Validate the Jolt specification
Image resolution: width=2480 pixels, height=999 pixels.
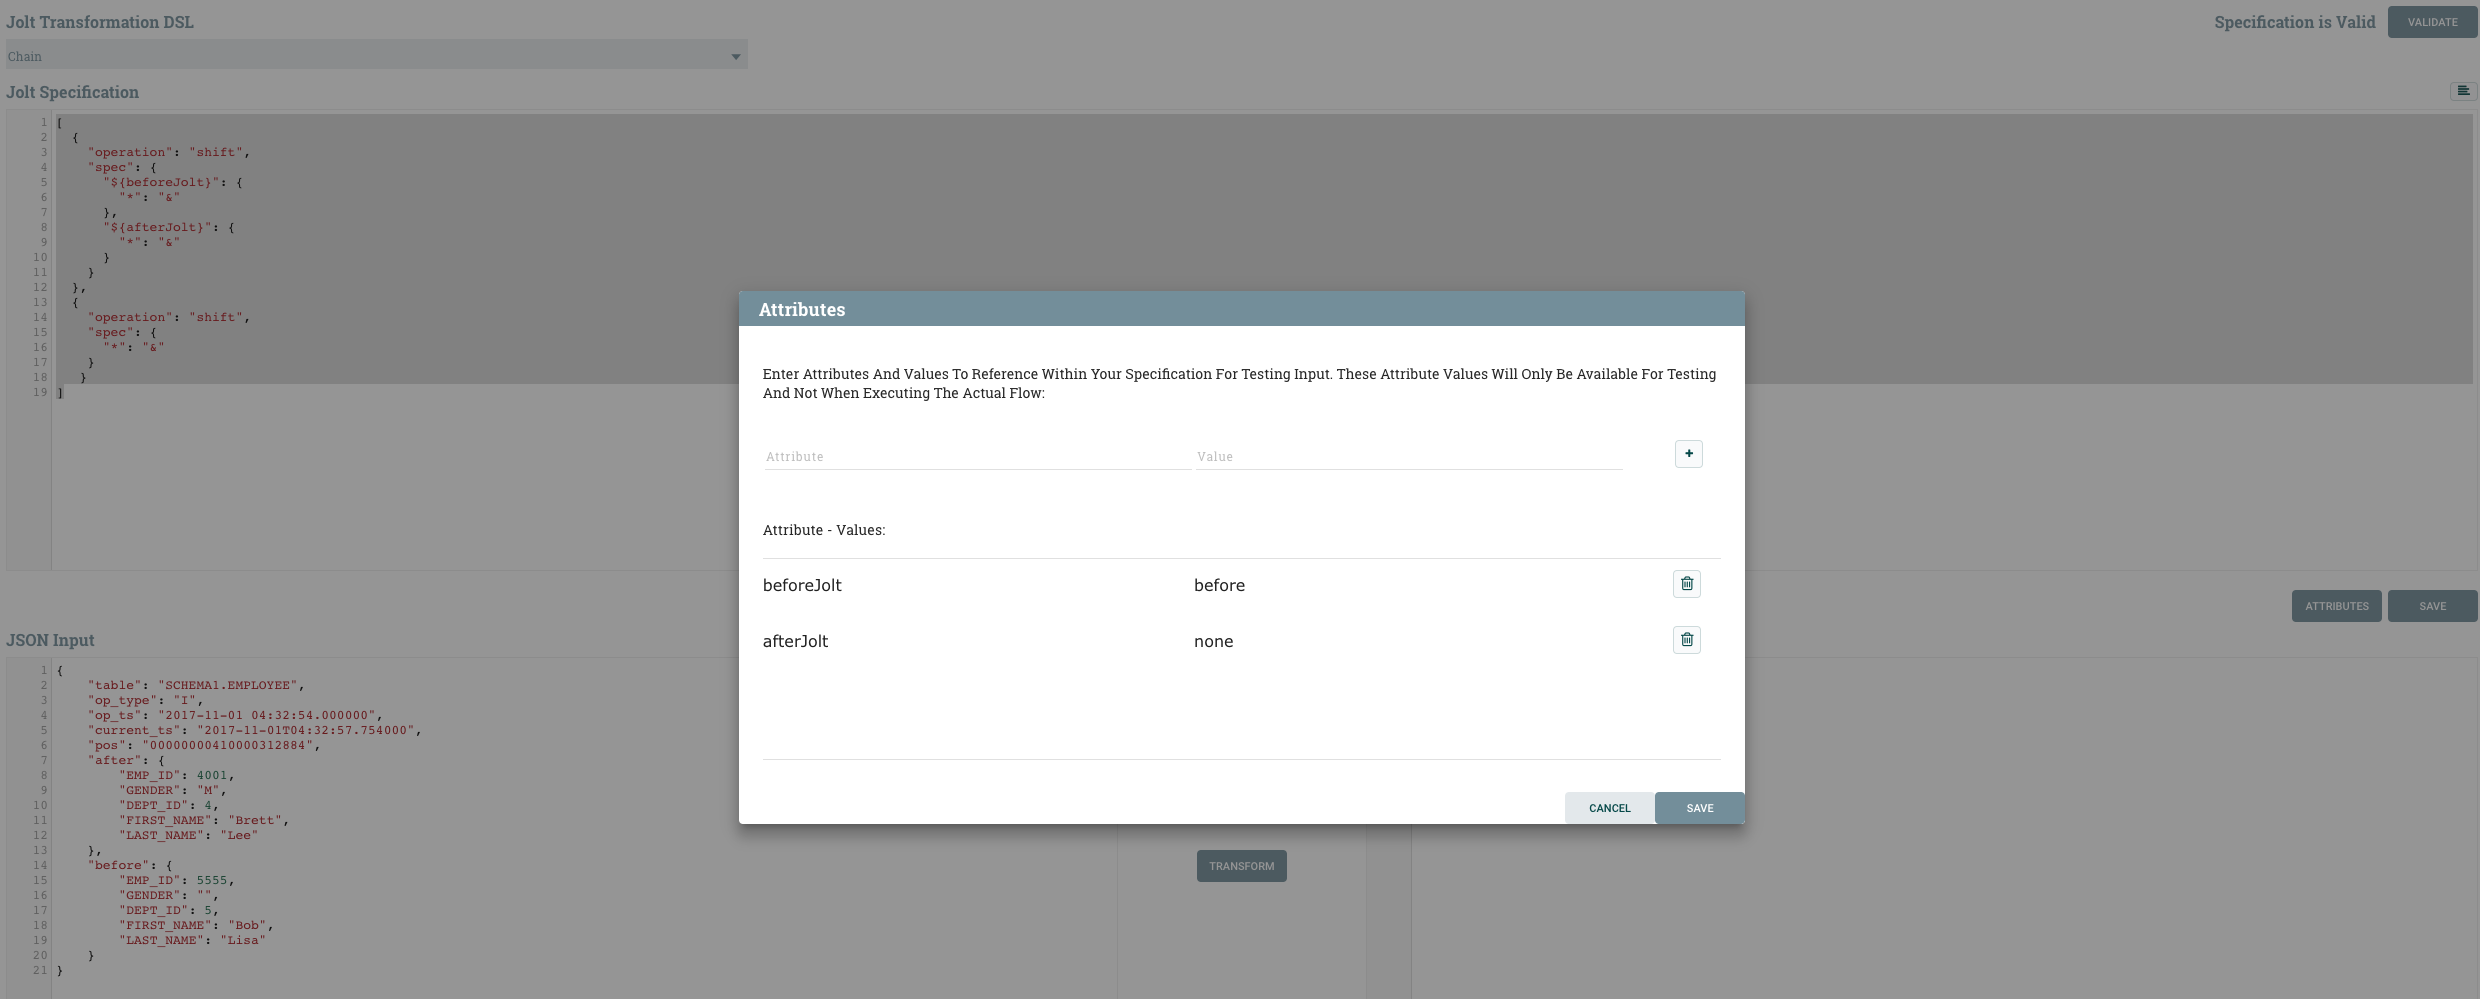2432,21
